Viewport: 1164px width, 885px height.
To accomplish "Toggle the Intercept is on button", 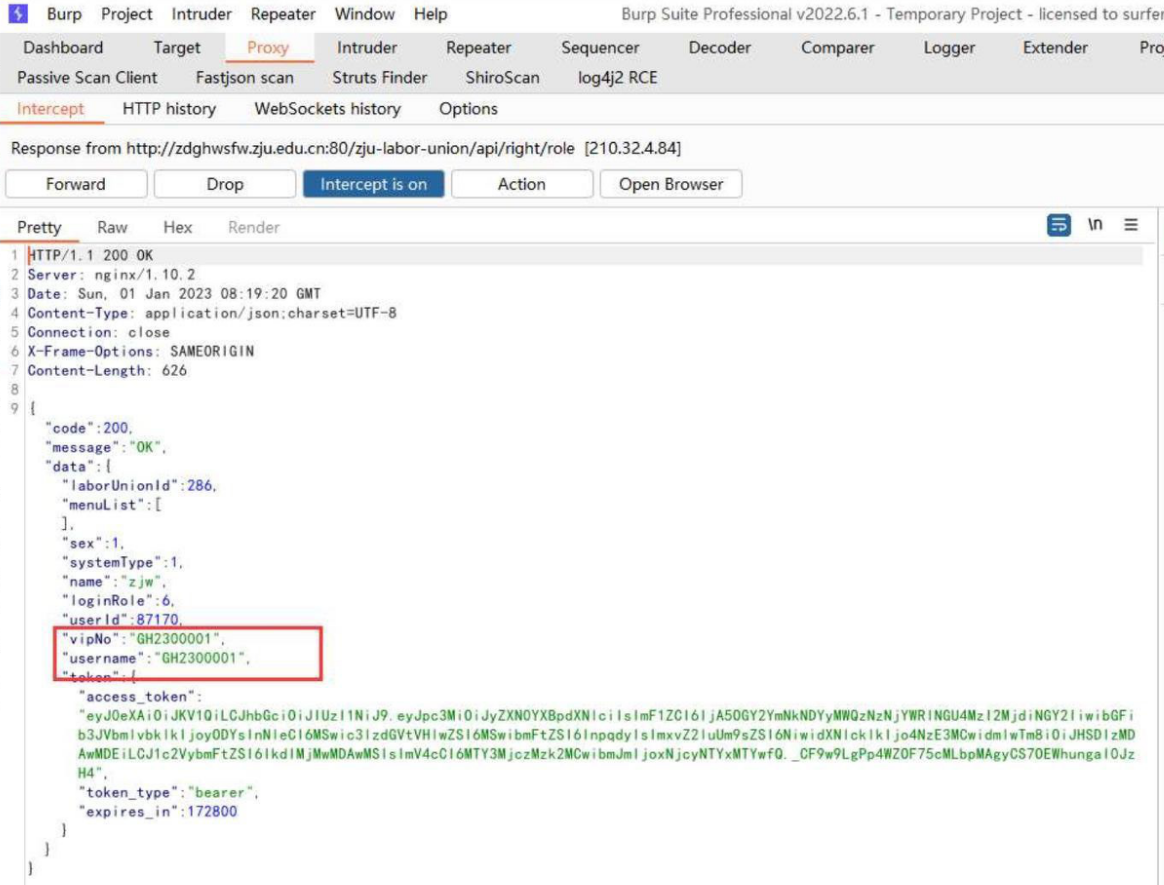I will (373, 184).
